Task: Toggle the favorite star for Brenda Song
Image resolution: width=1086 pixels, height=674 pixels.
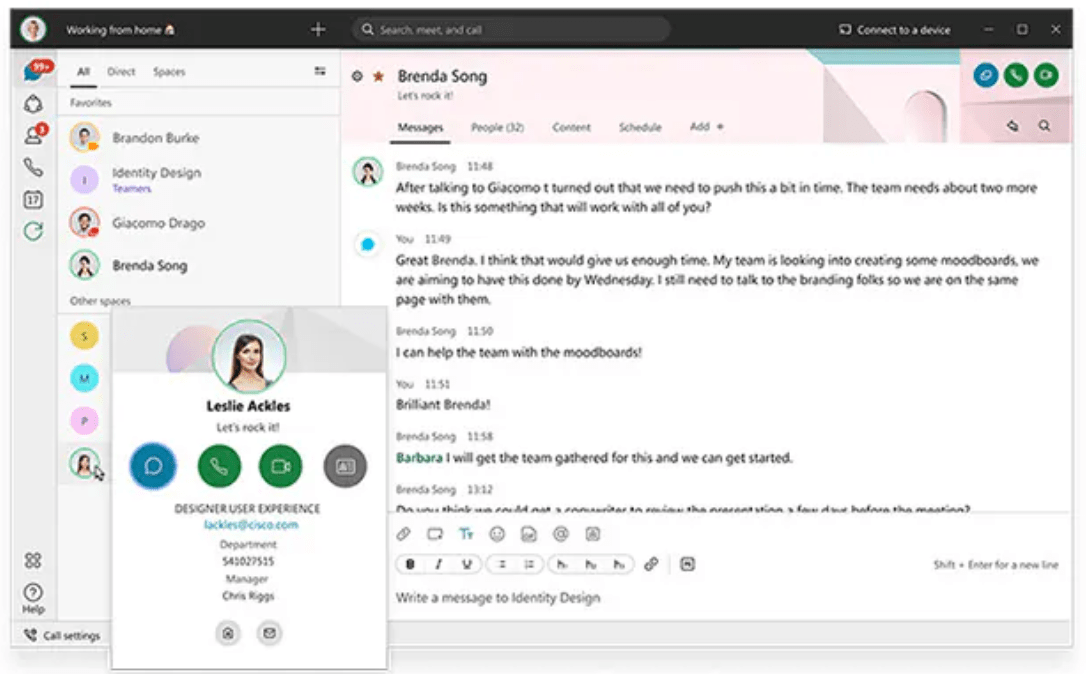Action: [378, 76]
